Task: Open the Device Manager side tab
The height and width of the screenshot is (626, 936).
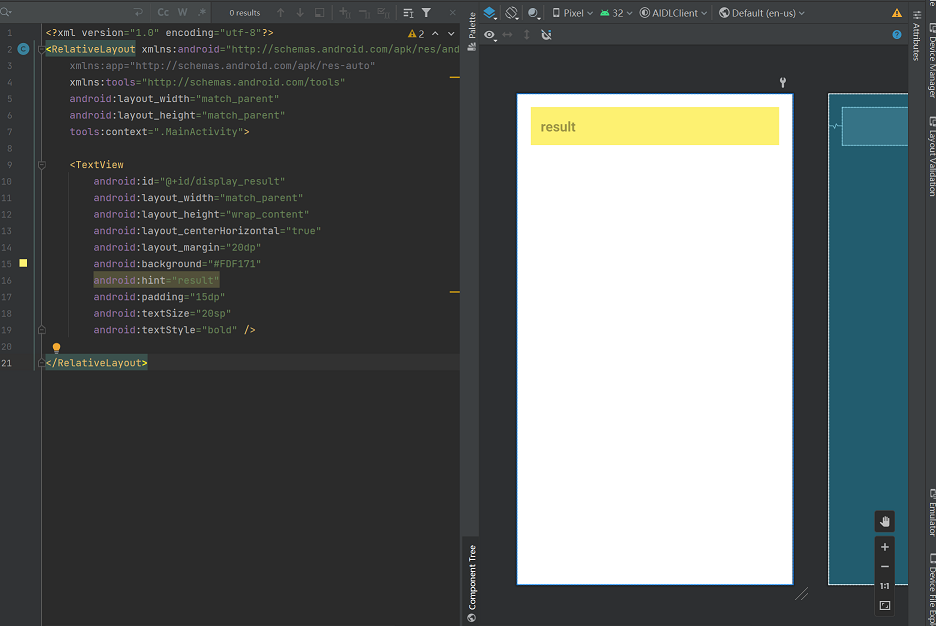Action: (x=931, y=59)
